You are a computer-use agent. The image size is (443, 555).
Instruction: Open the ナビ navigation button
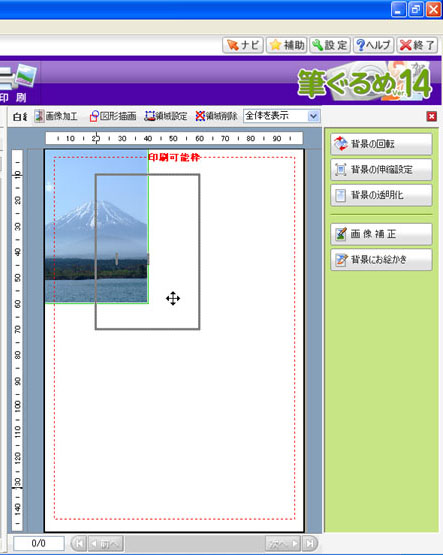click(243, 45)
